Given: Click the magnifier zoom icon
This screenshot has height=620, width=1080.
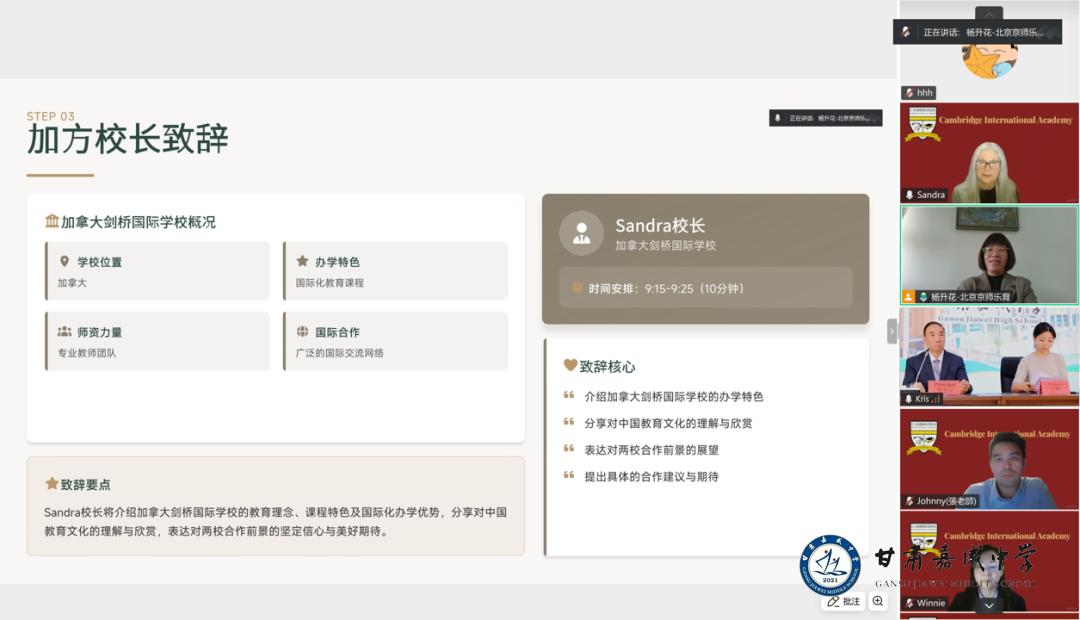Looking at the screenshot, I should [878, 601].
